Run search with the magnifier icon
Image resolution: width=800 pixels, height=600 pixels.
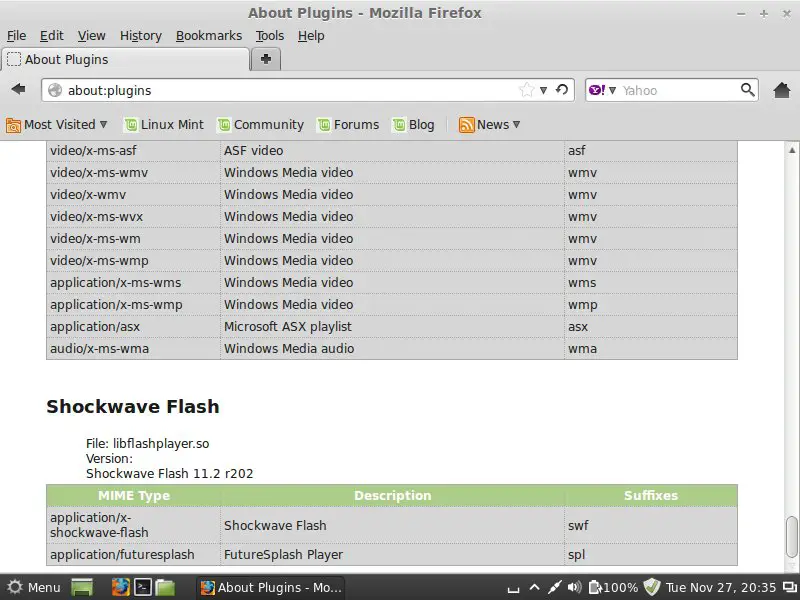pos(747,90)
